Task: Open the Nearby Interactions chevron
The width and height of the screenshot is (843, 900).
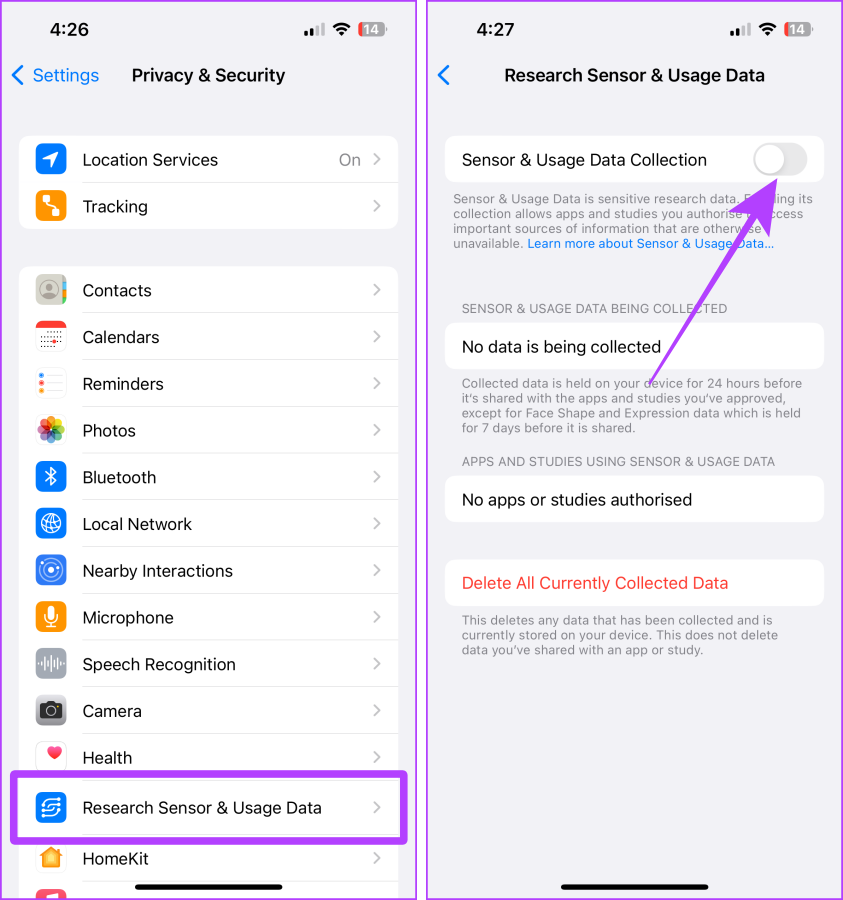Action: (376, 570)
